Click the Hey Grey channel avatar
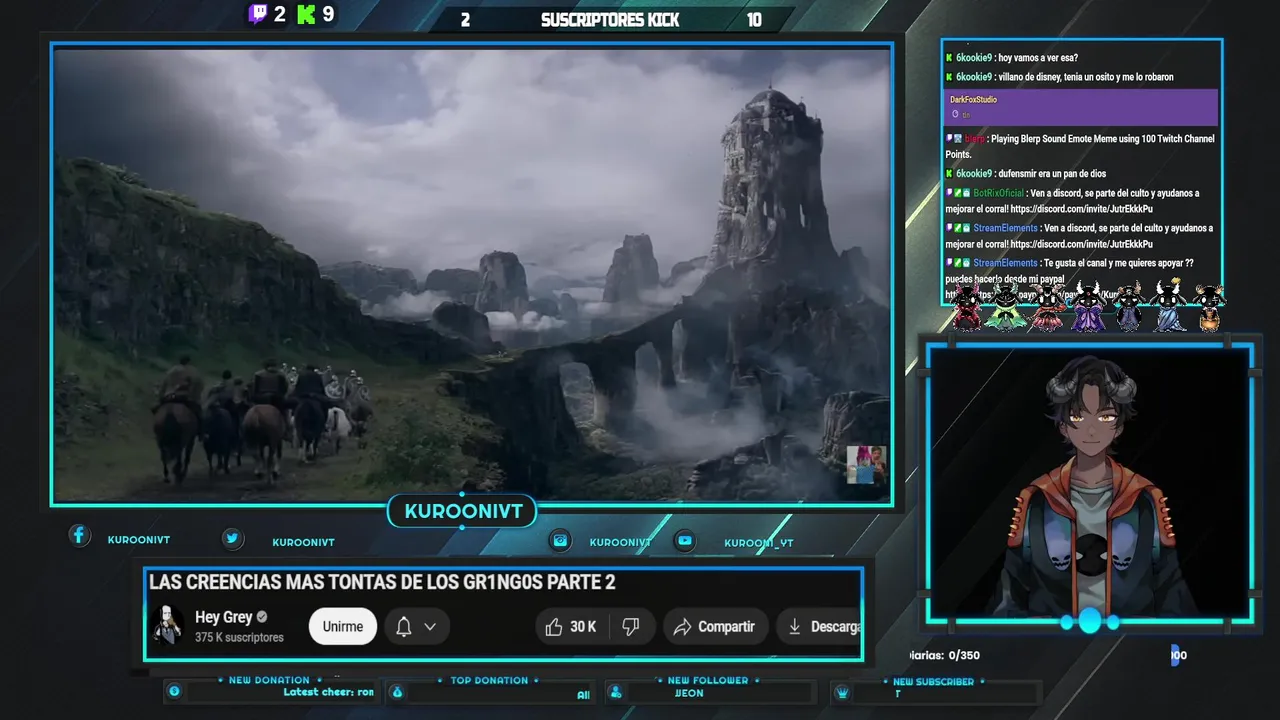 [167, 625]
